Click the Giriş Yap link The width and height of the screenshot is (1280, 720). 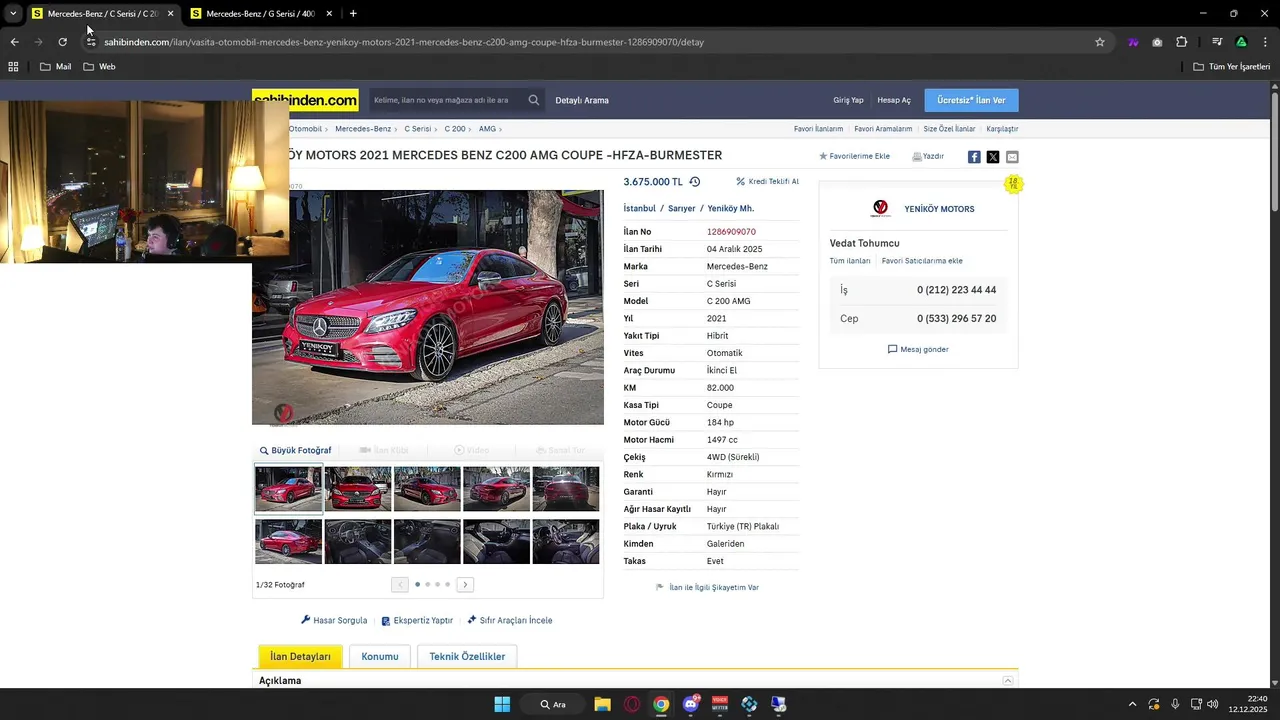coord(848,100)
